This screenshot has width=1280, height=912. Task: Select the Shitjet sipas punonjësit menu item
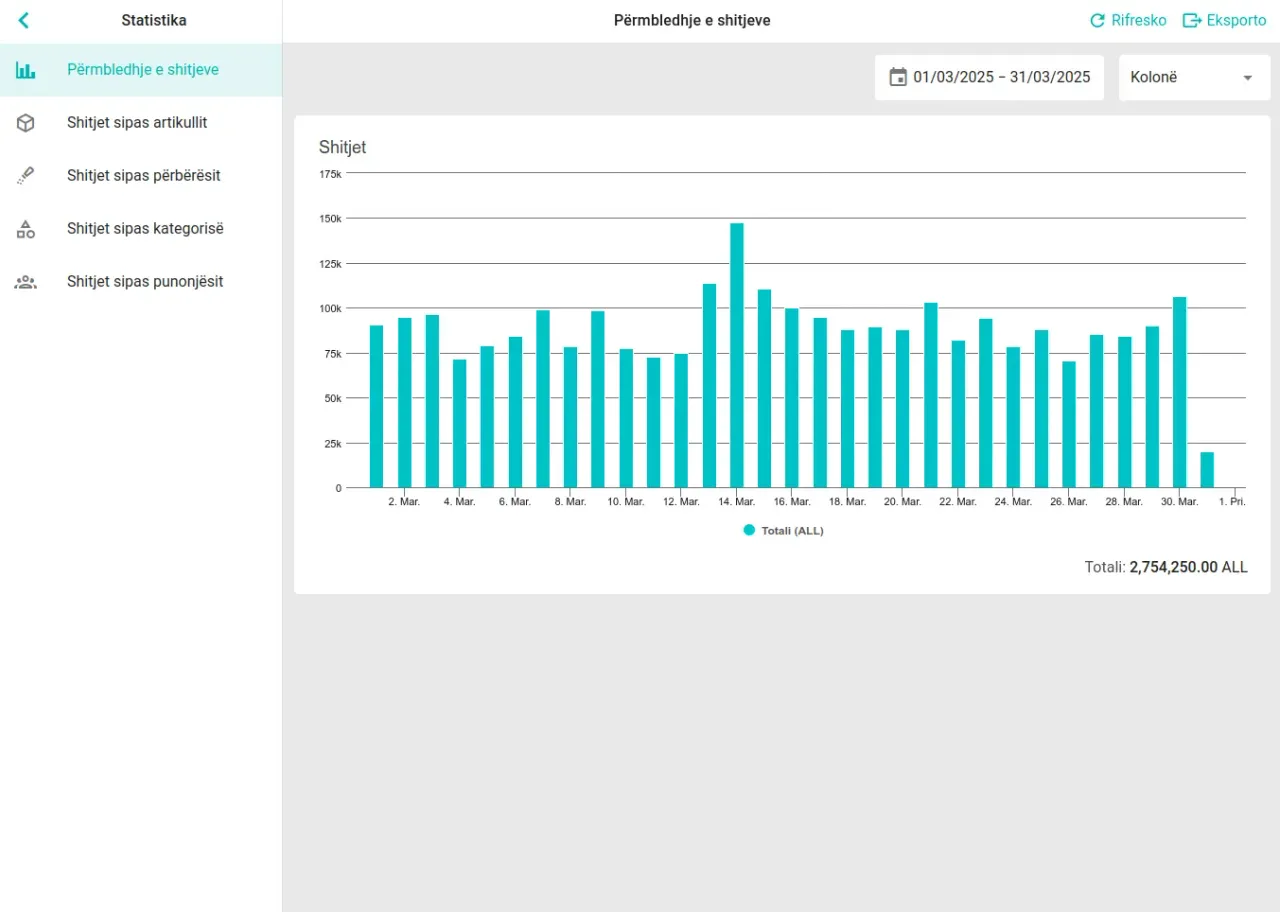click(141, 282)
